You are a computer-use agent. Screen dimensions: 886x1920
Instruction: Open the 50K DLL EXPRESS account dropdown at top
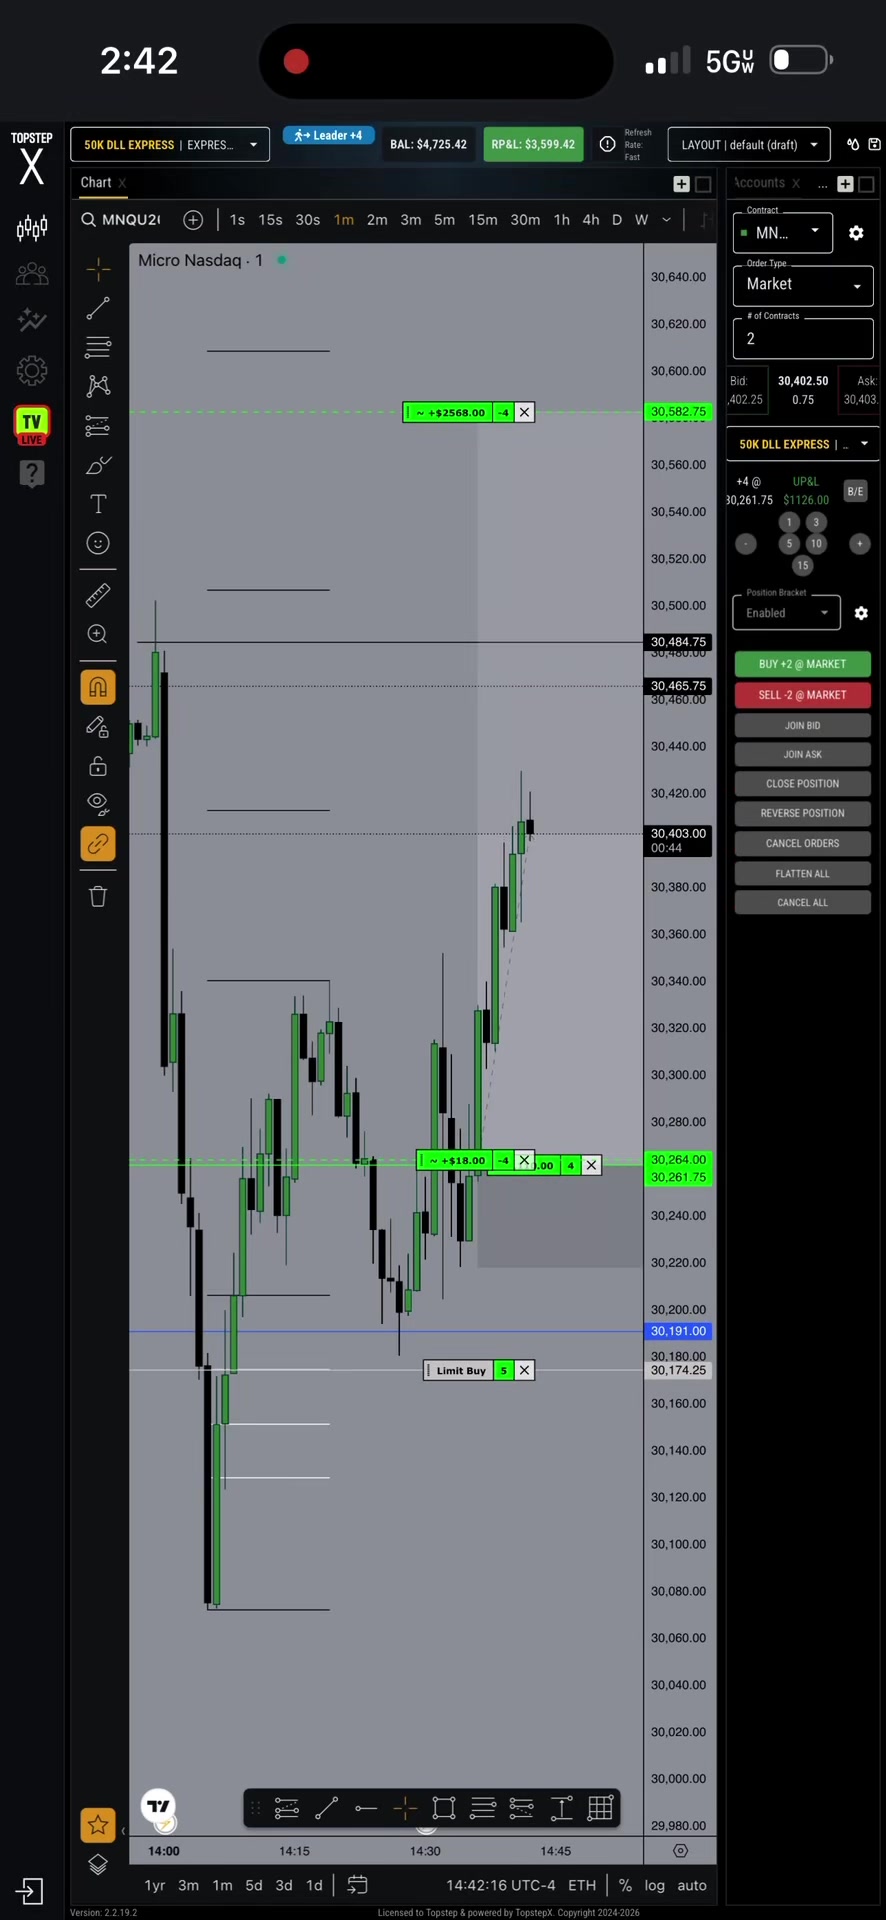pyautogui.click(x=170, y=145)
